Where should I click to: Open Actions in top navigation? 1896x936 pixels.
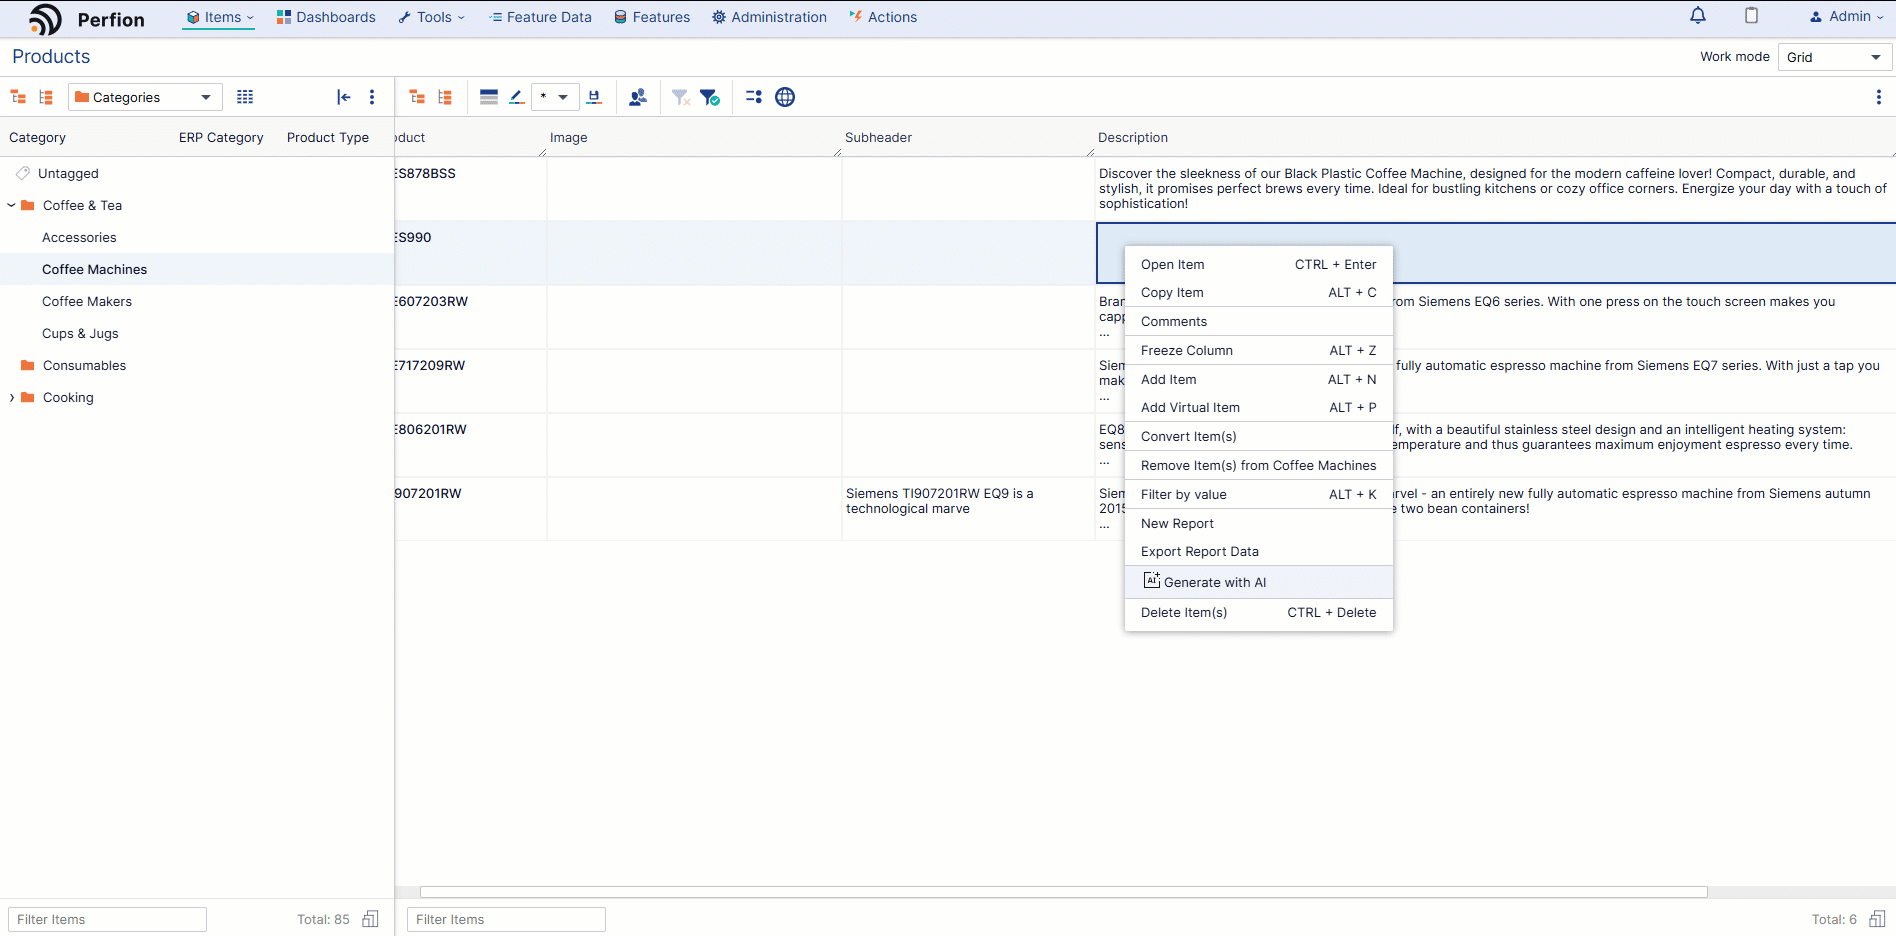(x=882, y=17)
